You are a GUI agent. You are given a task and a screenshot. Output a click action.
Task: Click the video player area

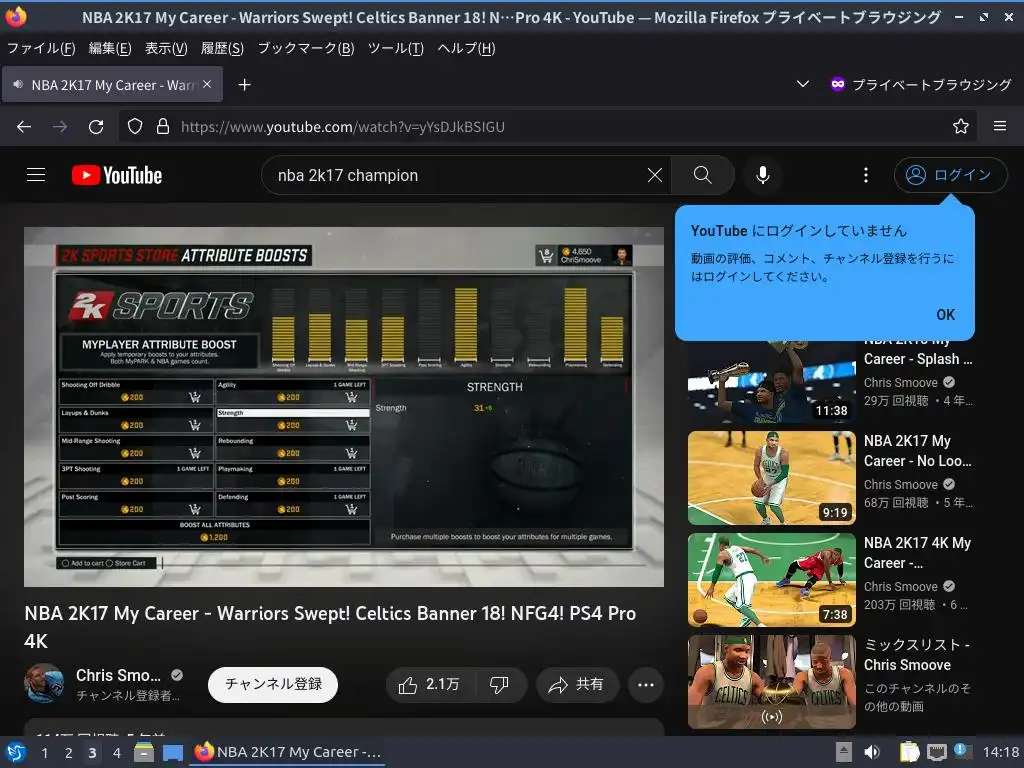click(344, 406)
